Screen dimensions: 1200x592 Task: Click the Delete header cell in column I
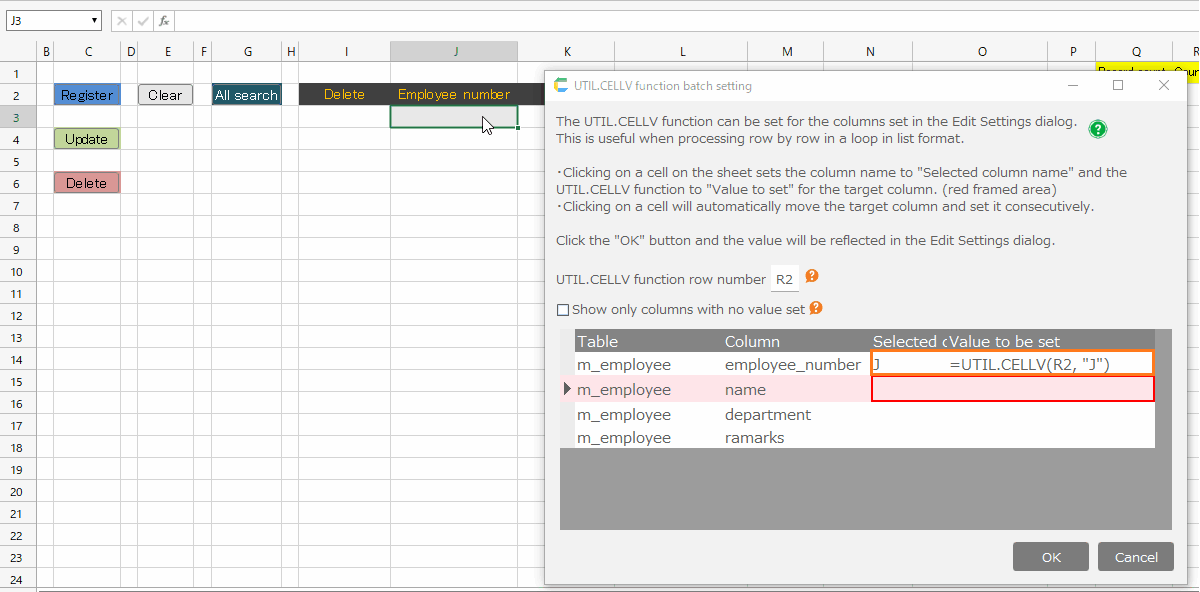click(x=344, y=94)
